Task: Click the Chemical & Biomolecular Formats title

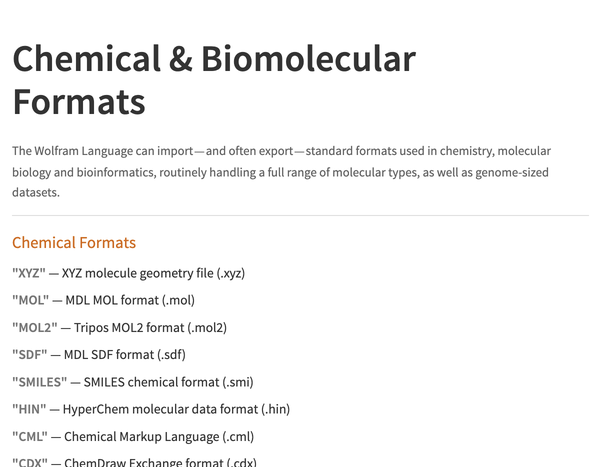Action: (213, 80)
